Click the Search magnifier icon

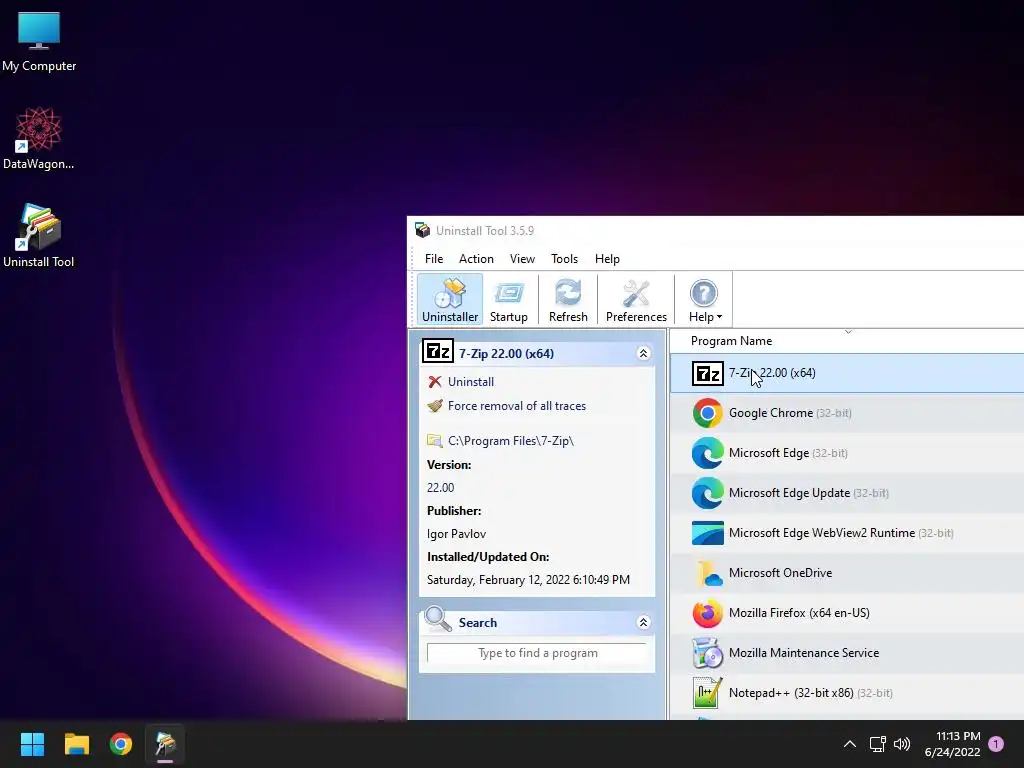438,620
